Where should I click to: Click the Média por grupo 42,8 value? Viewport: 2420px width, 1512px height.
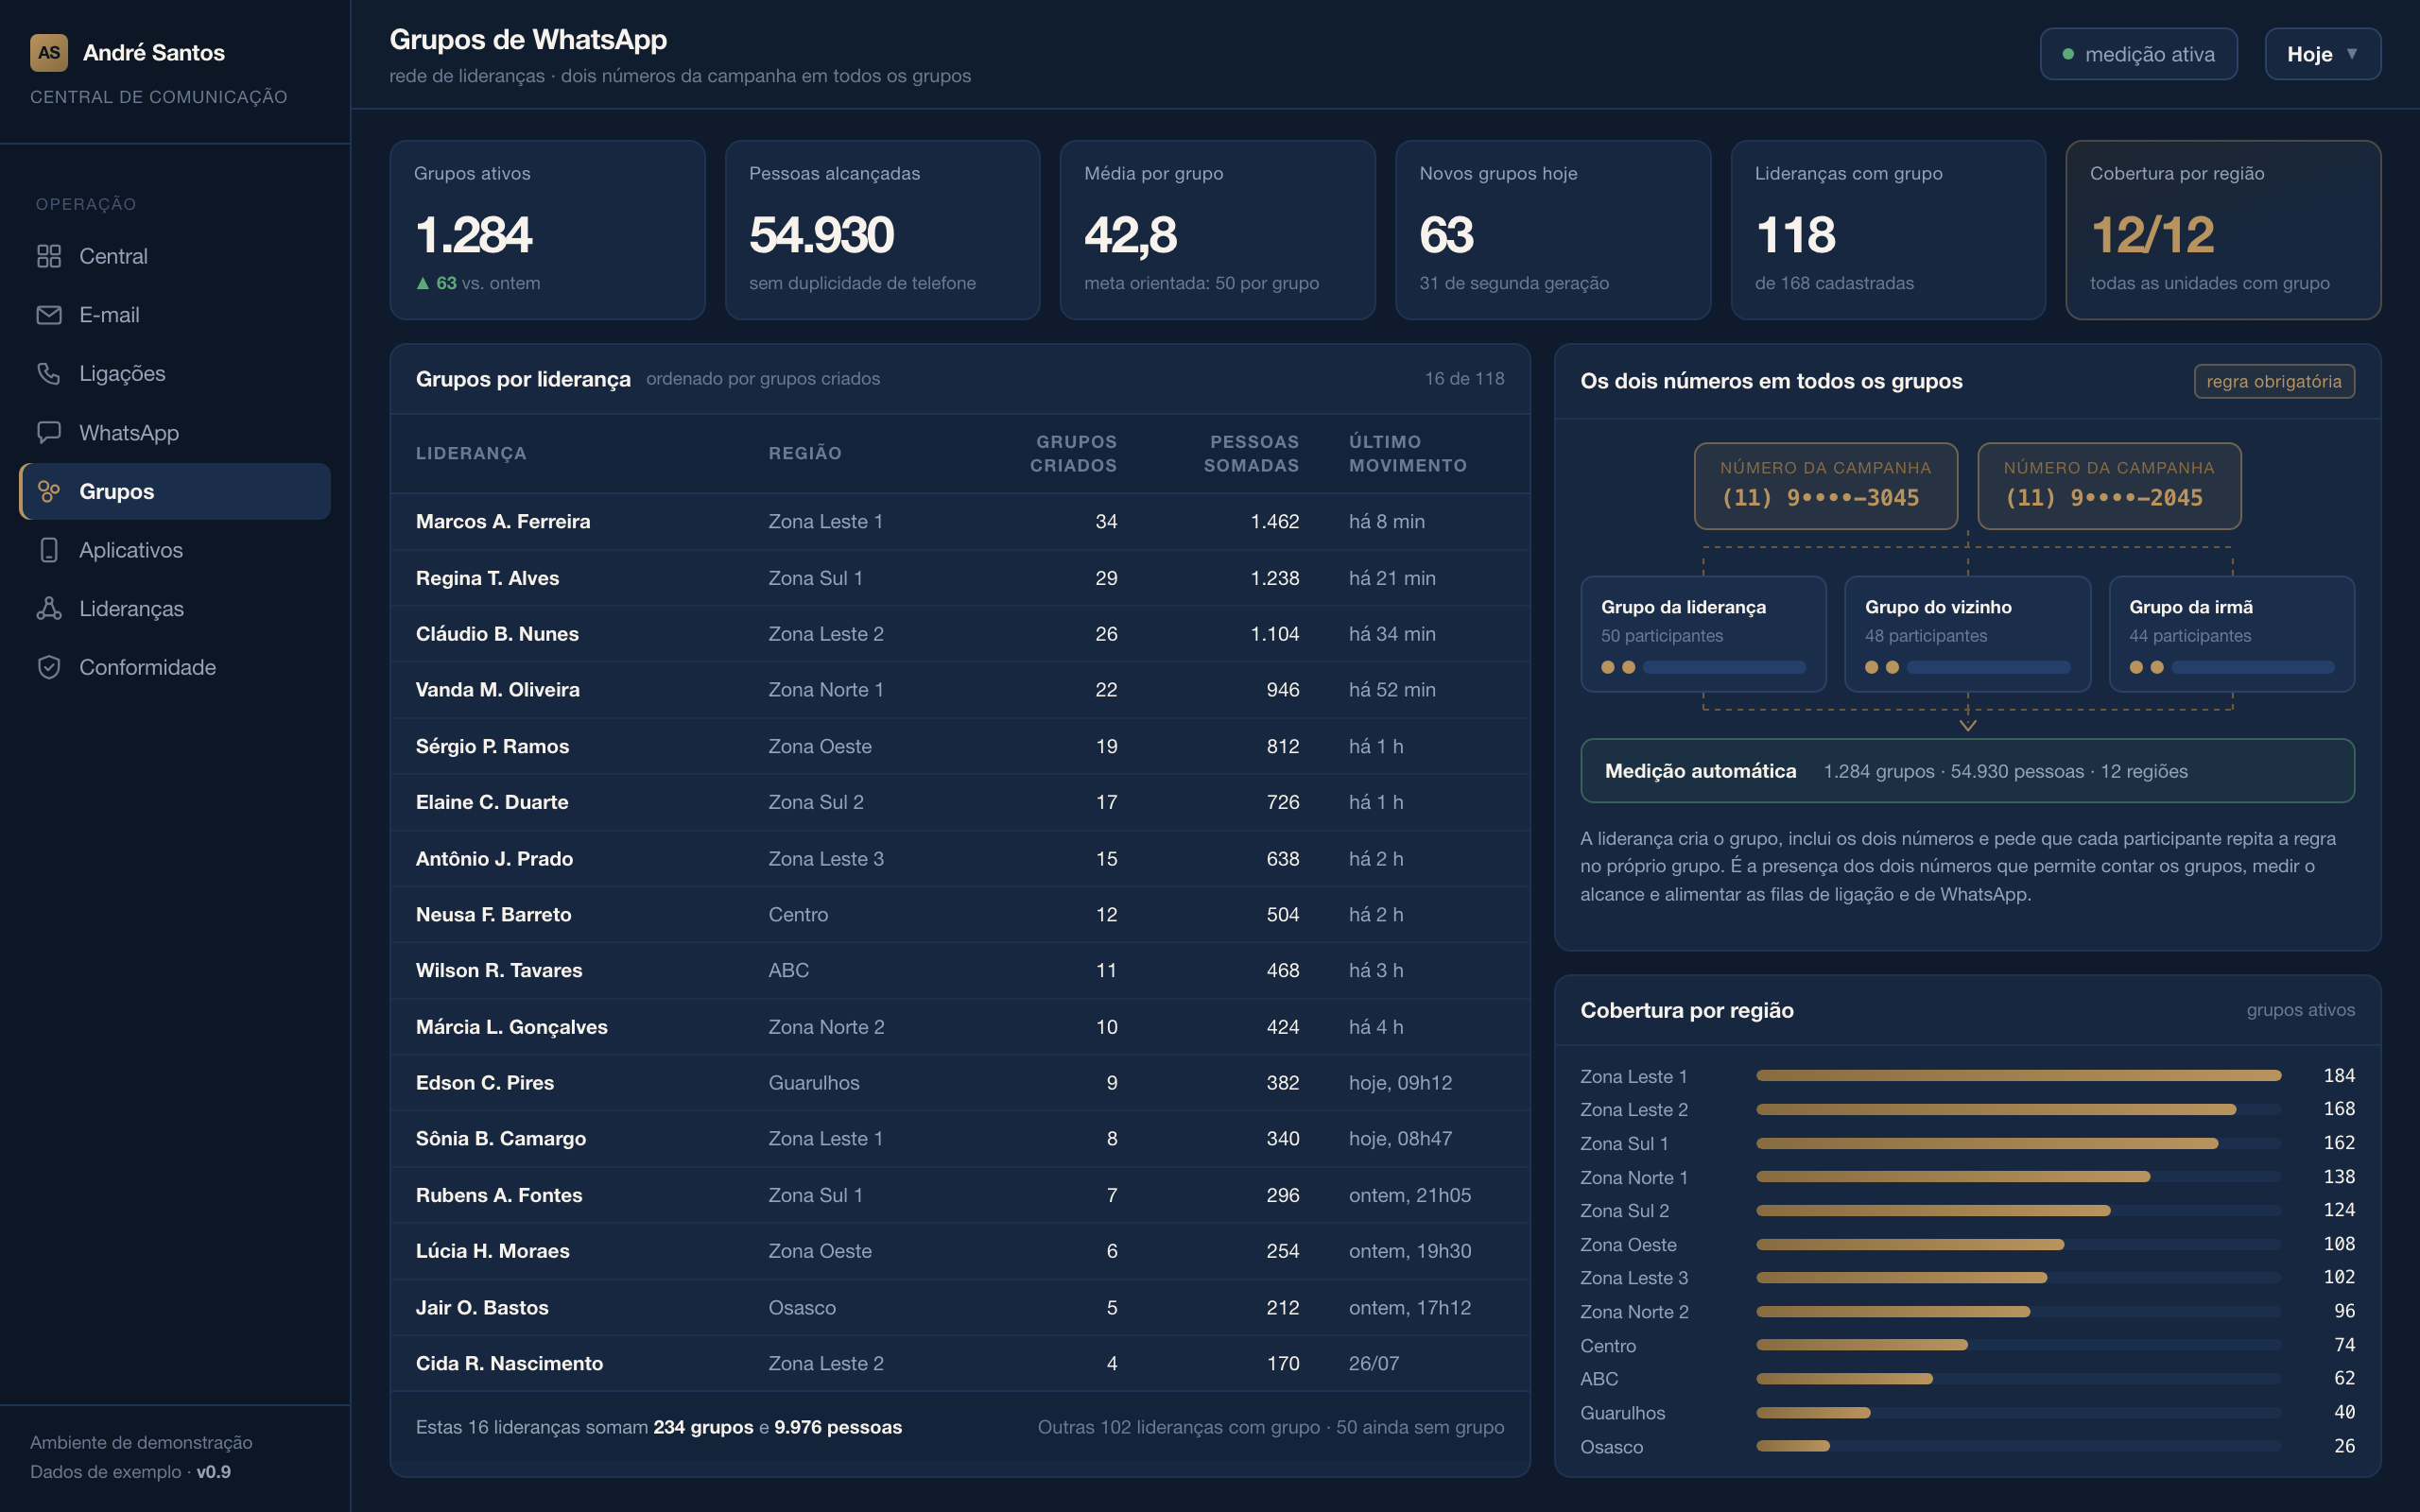pos(1130,235)
